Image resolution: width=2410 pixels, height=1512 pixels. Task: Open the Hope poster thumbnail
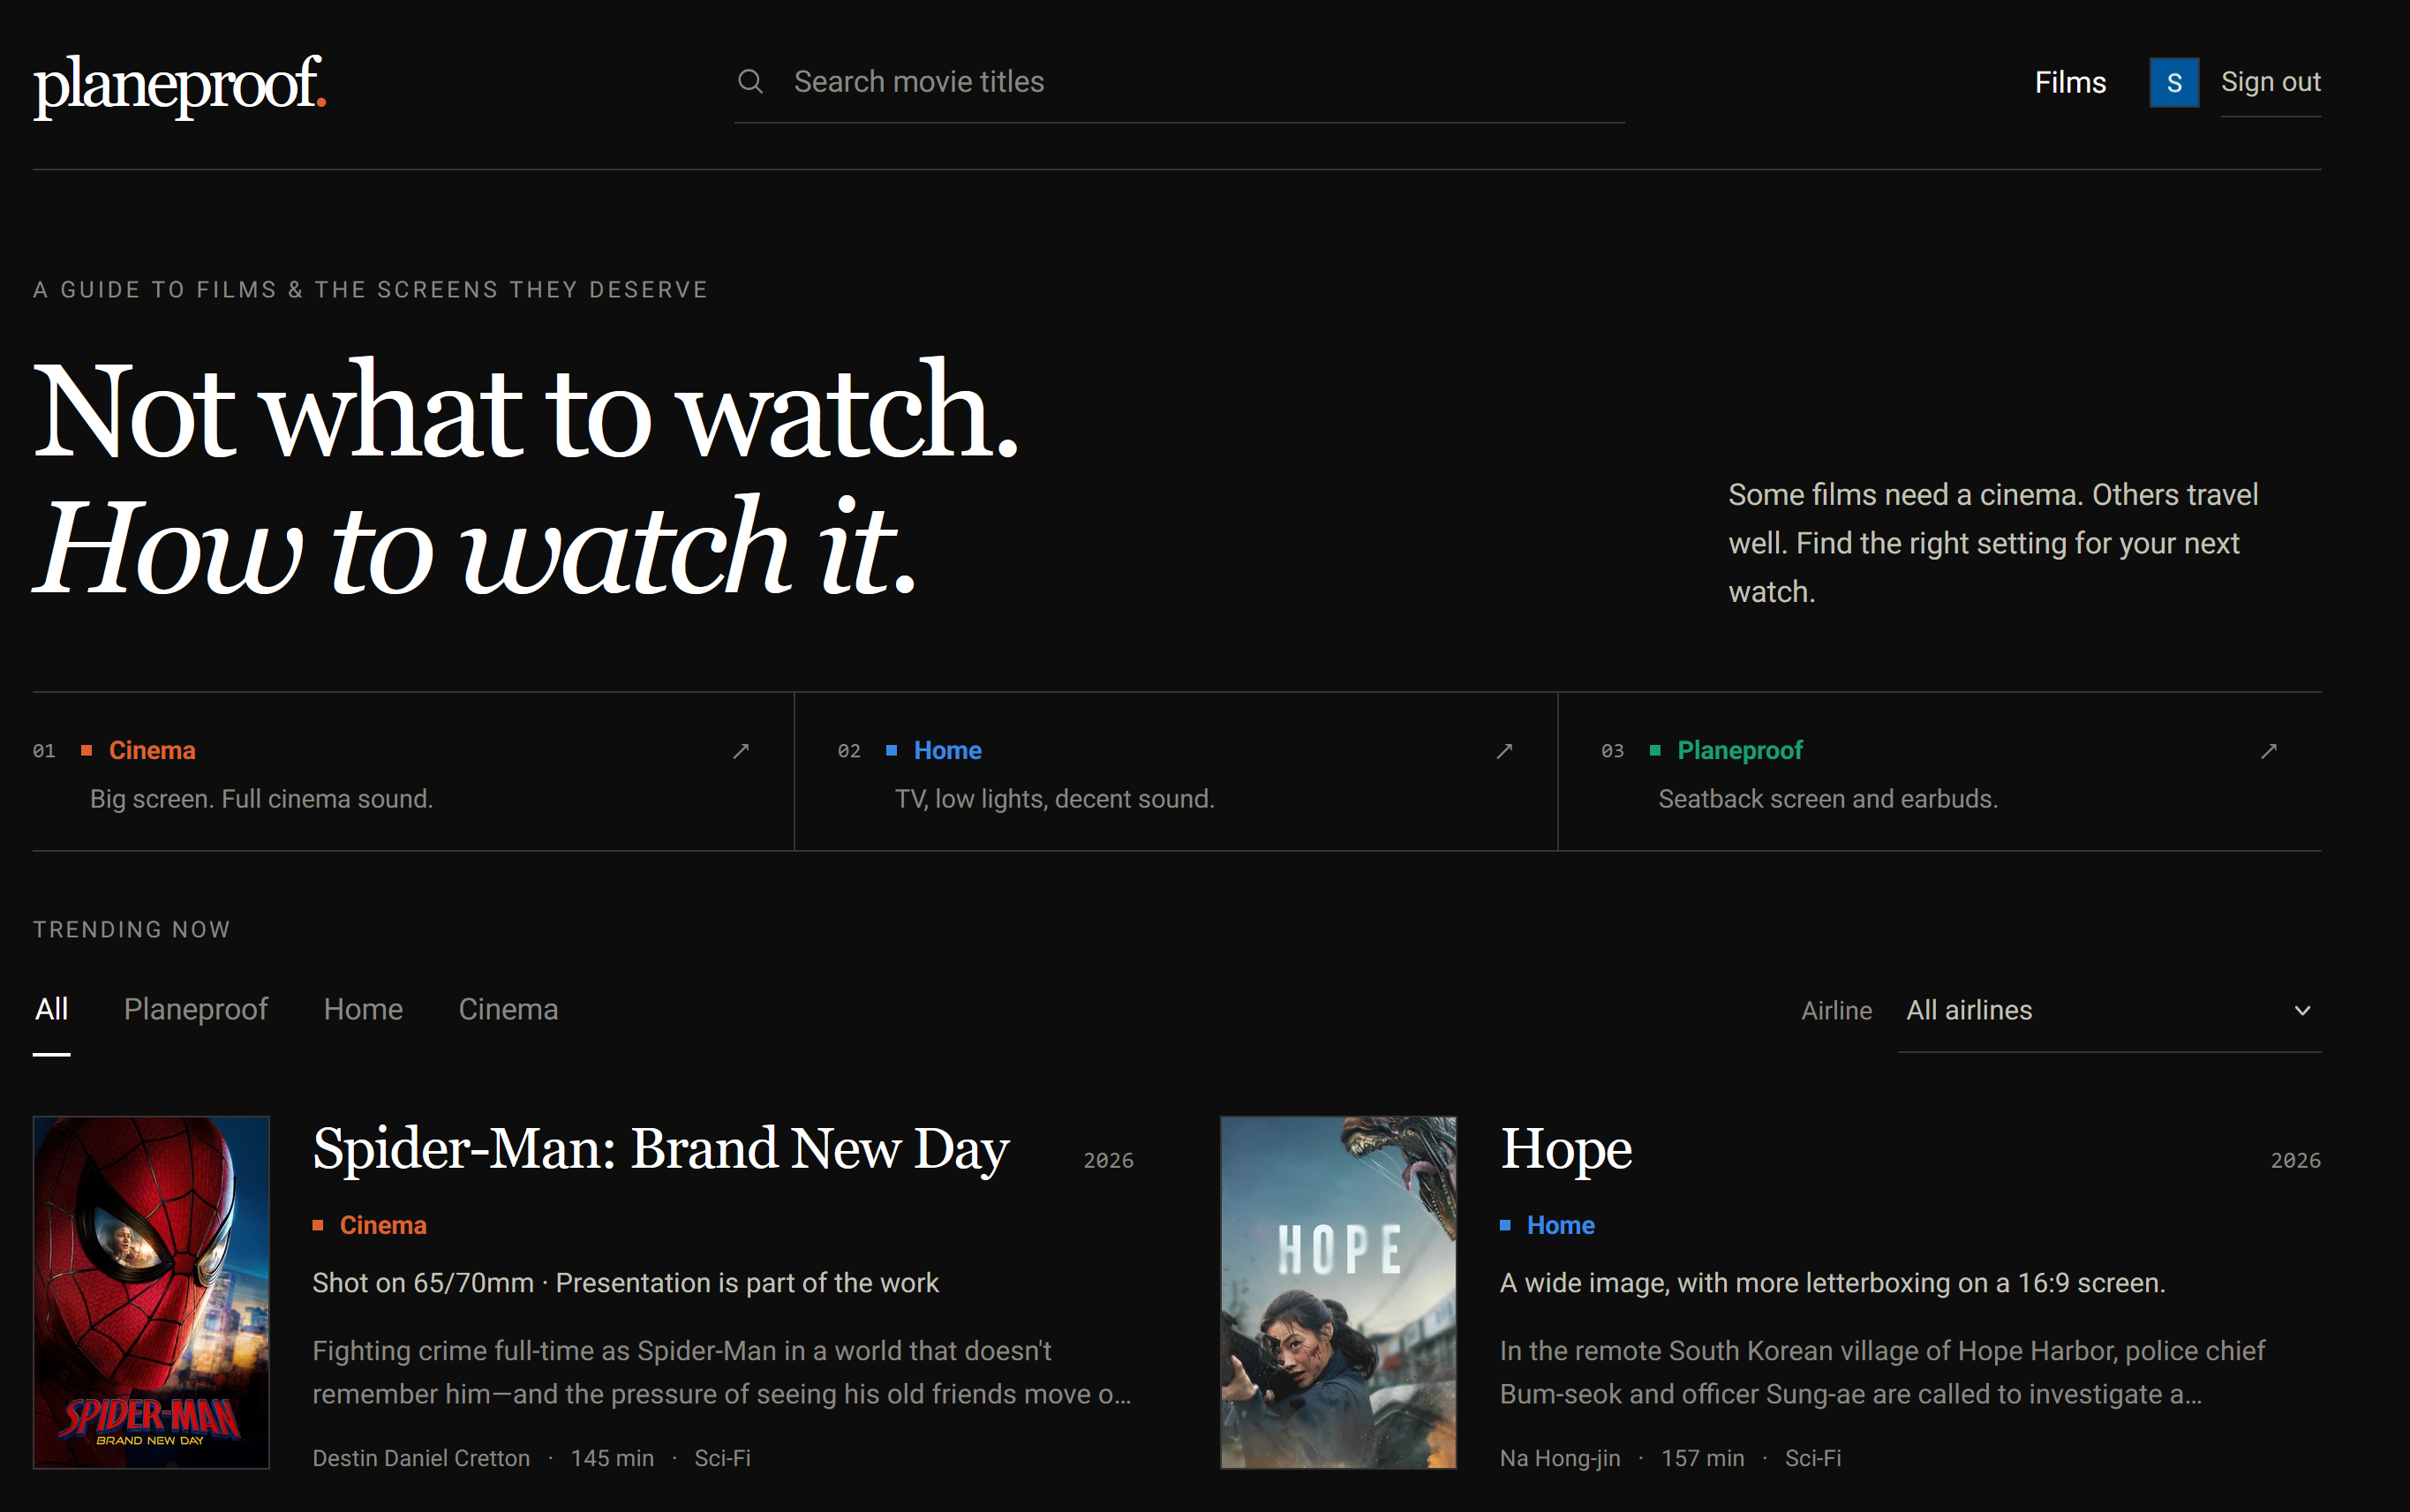click(x=1337, y=1292)
